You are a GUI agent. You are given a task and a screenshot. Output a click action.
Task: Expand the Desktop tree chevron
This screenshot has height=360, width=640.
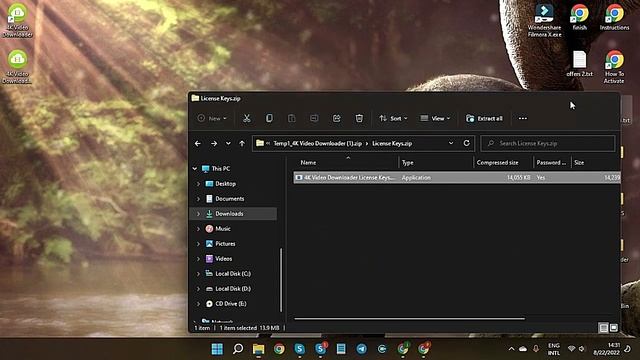[x=198, y=184]
